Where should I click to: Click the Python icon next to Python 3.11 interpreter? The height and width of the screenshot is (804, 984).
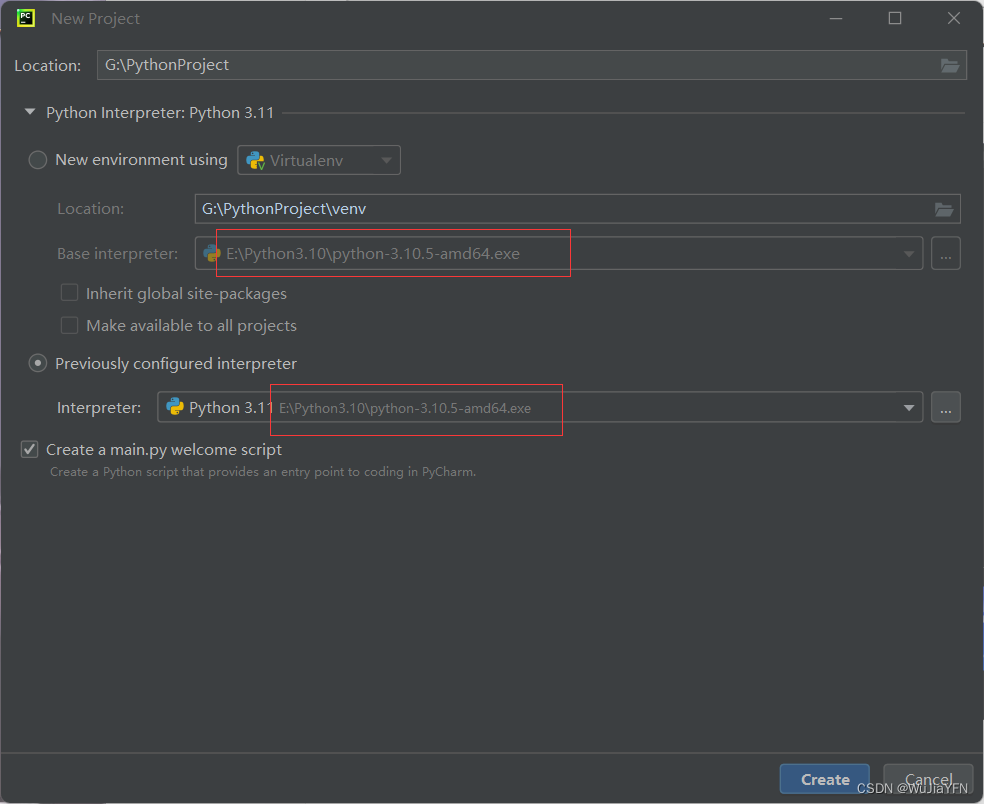pyautogui.click(x=174, y=407)
